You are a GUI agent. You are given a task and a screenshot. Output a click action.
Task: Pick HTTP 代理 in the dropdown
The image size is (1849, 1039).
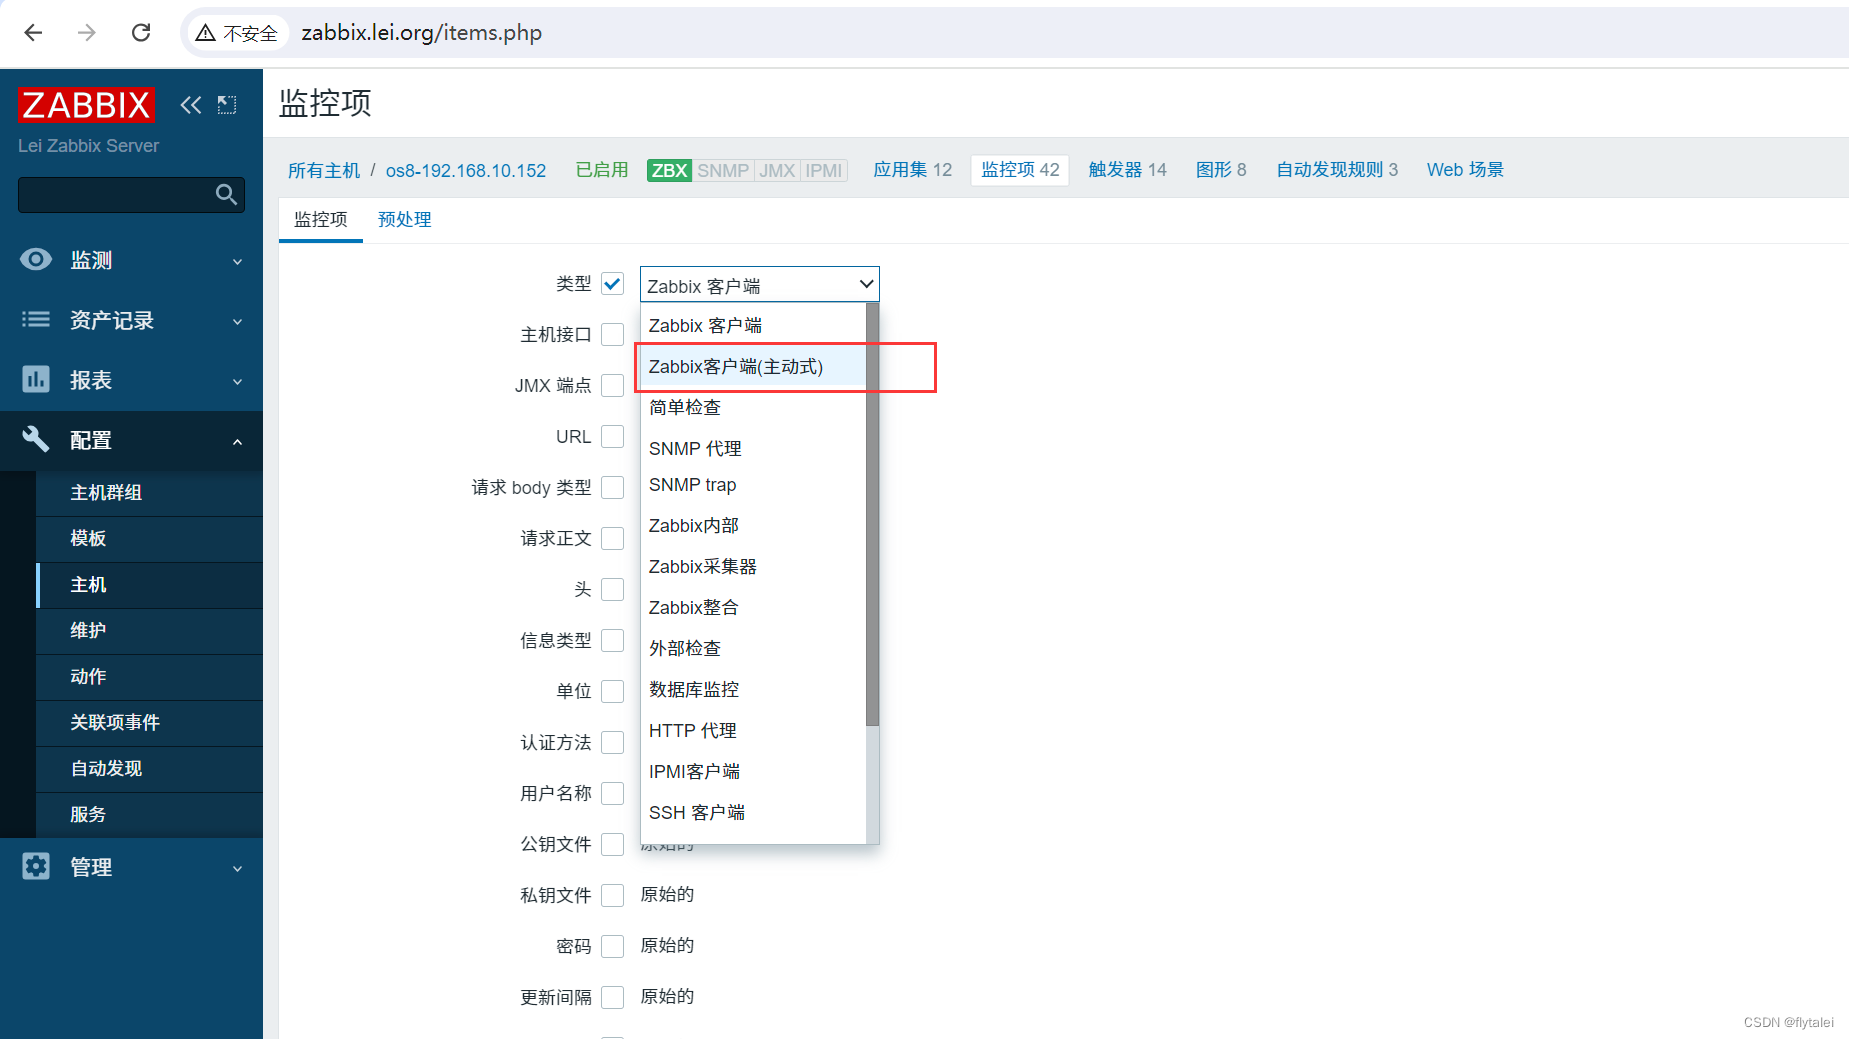coord(753,731)
